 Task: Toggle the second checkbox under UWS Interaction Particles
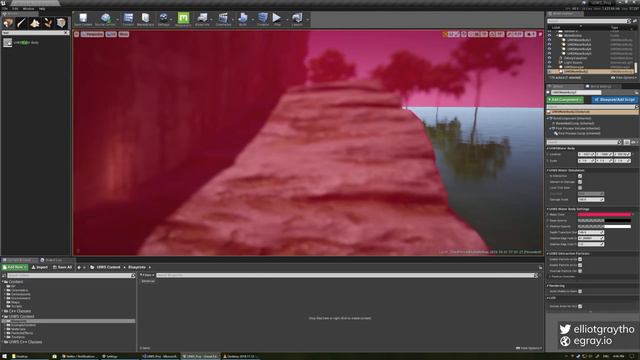[580, 265]
